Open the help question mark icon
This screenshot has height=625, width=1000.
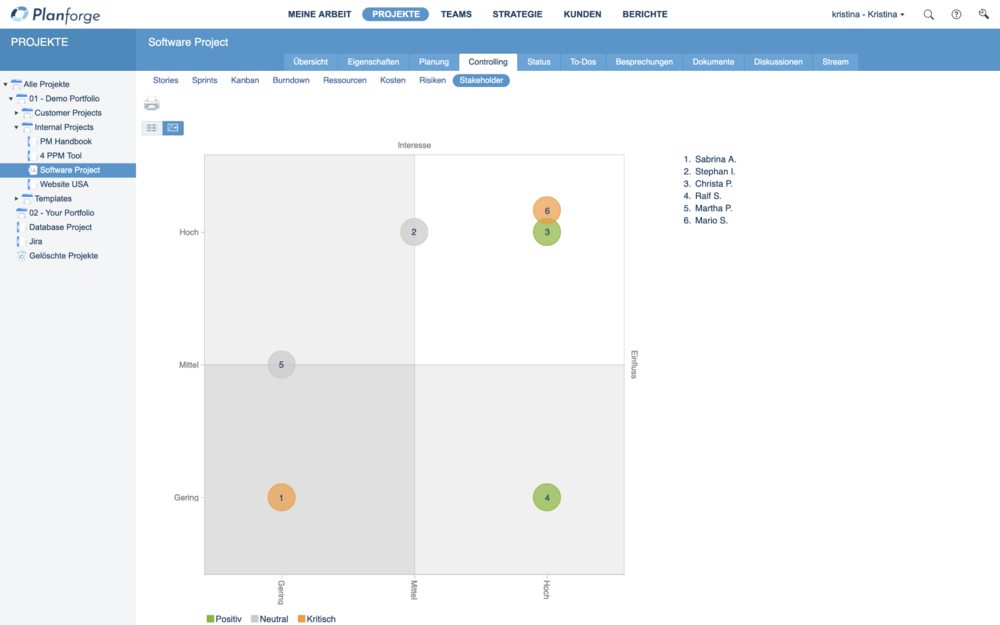point(956,15)
